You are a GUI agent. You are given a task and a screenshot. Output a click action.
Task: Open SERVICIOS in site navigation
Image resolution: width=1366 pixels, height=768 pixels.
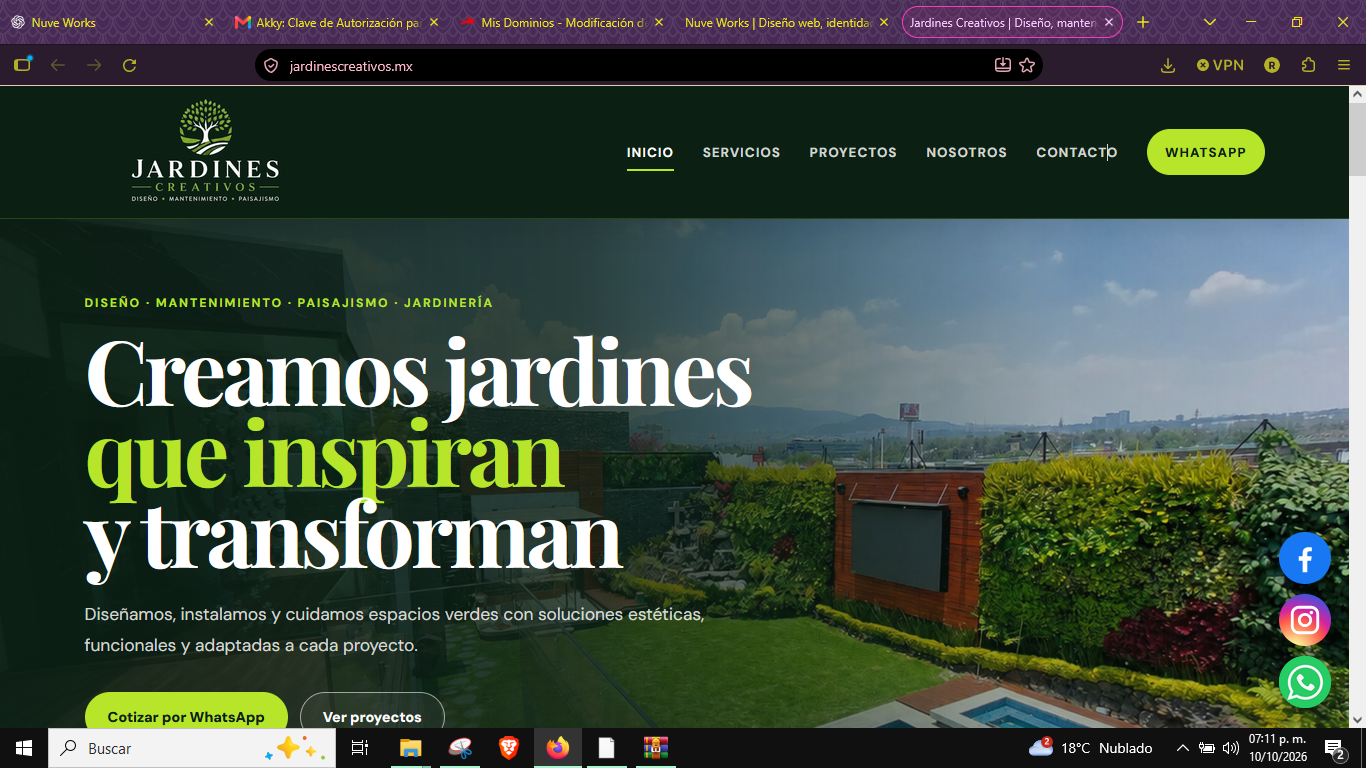[x=741, y=152]
